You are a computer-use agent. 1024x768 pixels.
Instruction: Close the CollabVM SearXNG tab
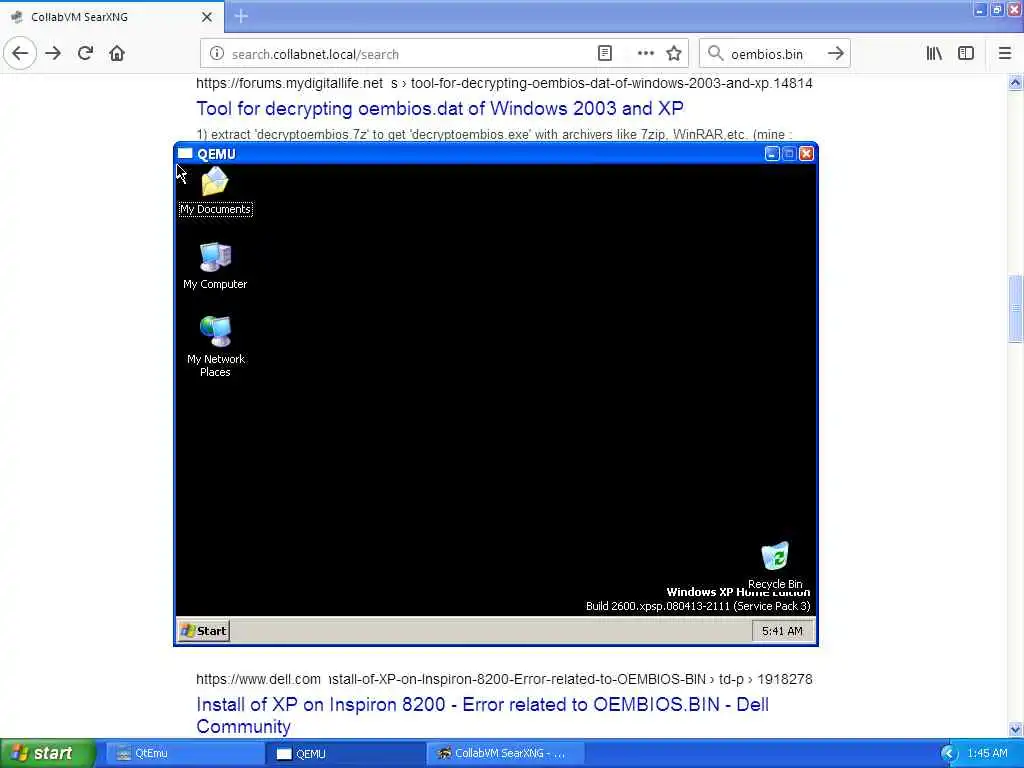[x=206, y=17]
